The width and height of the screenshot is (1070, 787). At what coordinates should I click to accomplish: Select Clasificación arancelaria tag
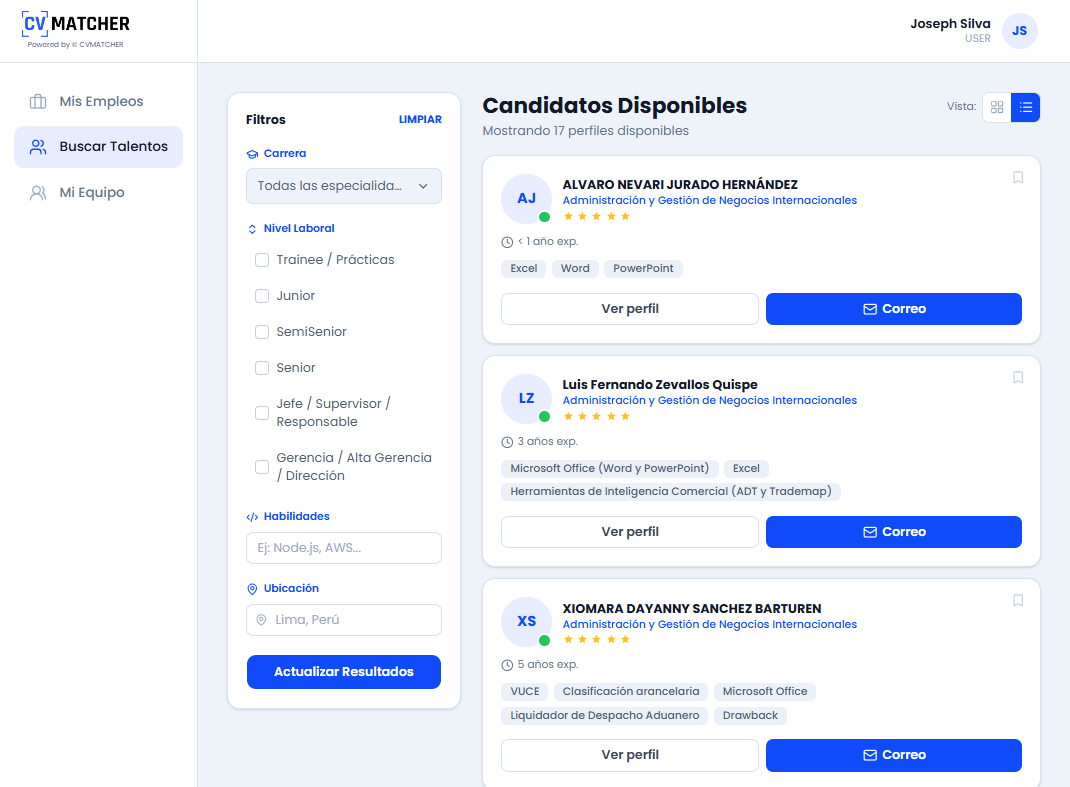631,692
